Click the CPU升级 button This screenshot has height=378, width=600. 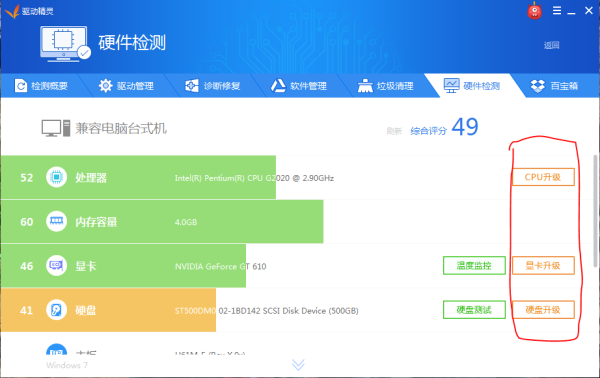click(543, 177)
